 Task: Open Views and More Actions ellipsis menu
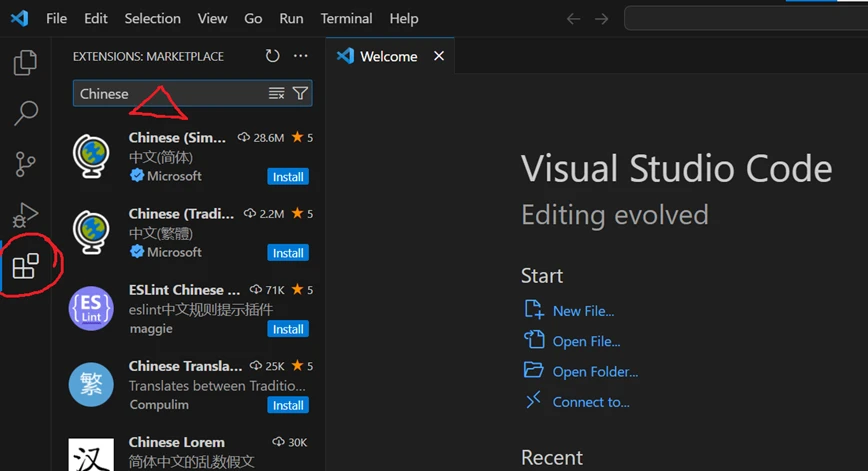pyautogui.click(x=301, y=57)
